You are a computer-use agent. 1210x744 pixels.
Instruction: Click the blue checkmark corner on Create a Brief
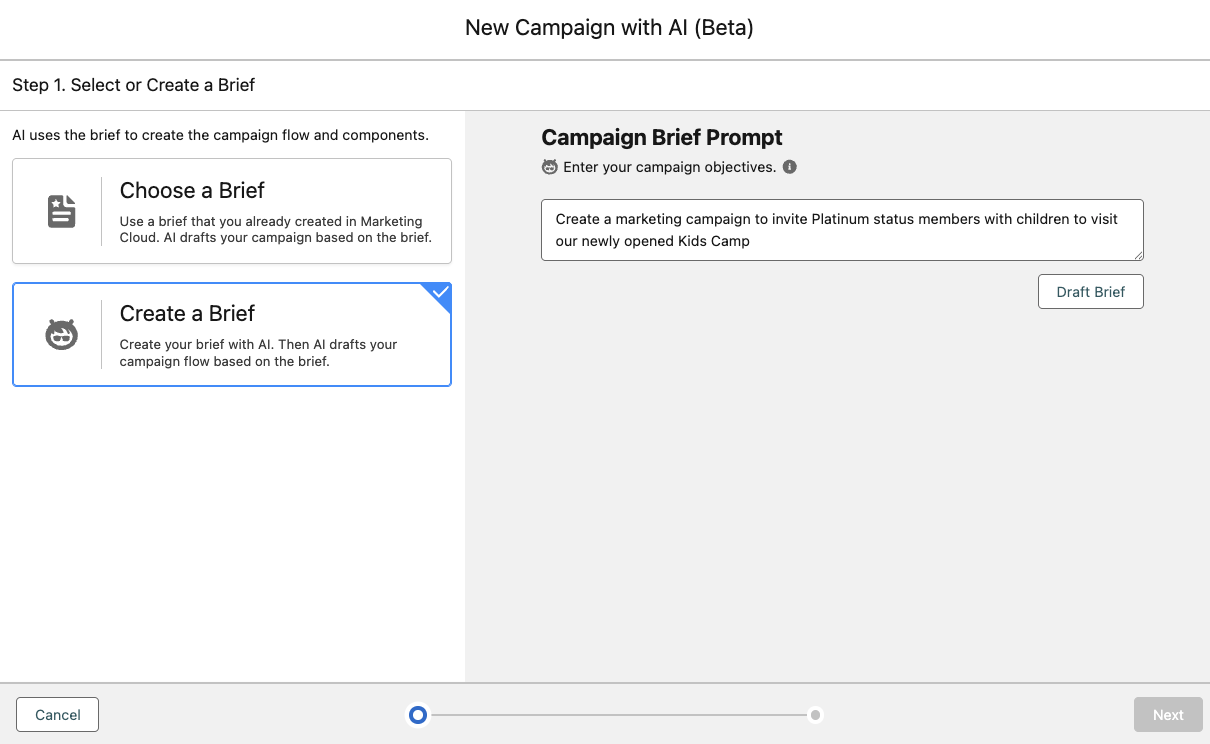439,294
